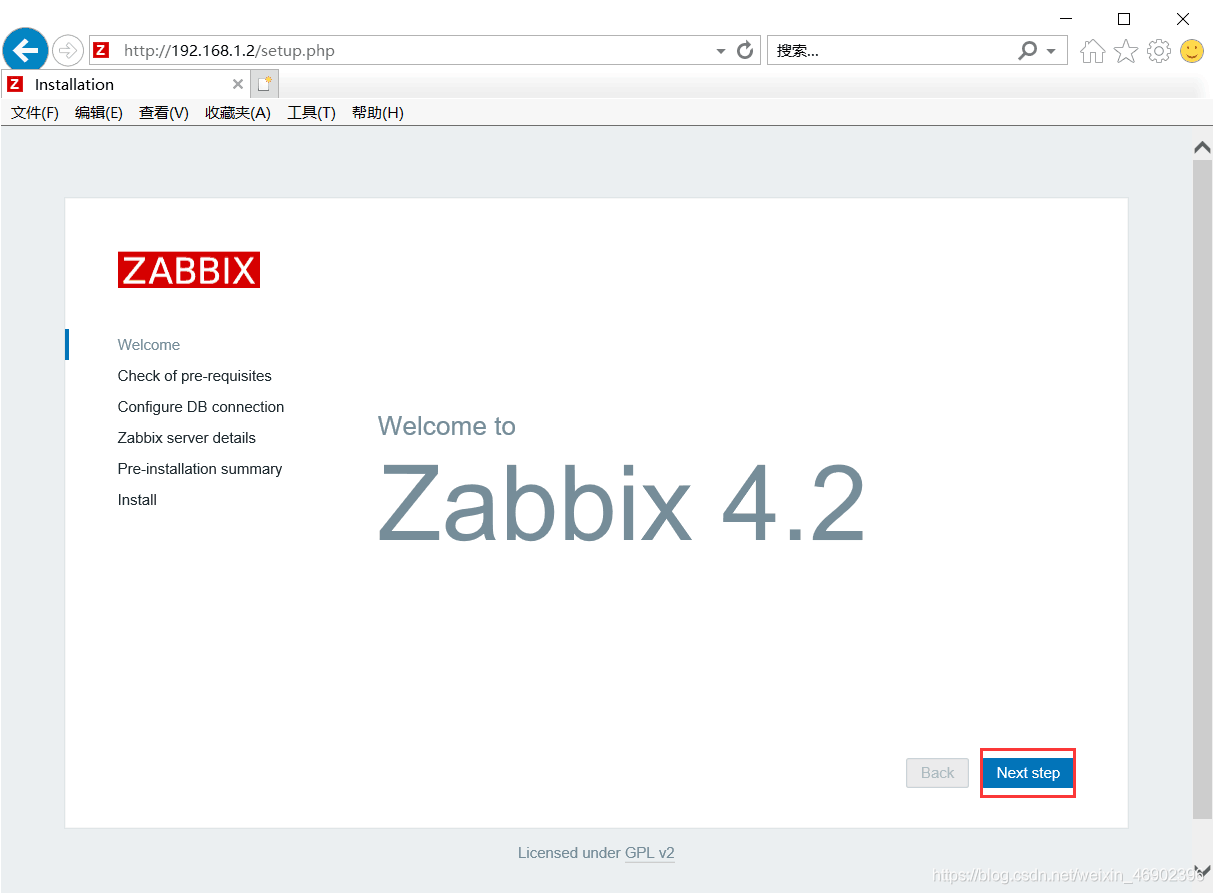Select Install step in sidebar
This screenshot has width=1214, height=894.
pyautogui.click(x=137, y=500)
